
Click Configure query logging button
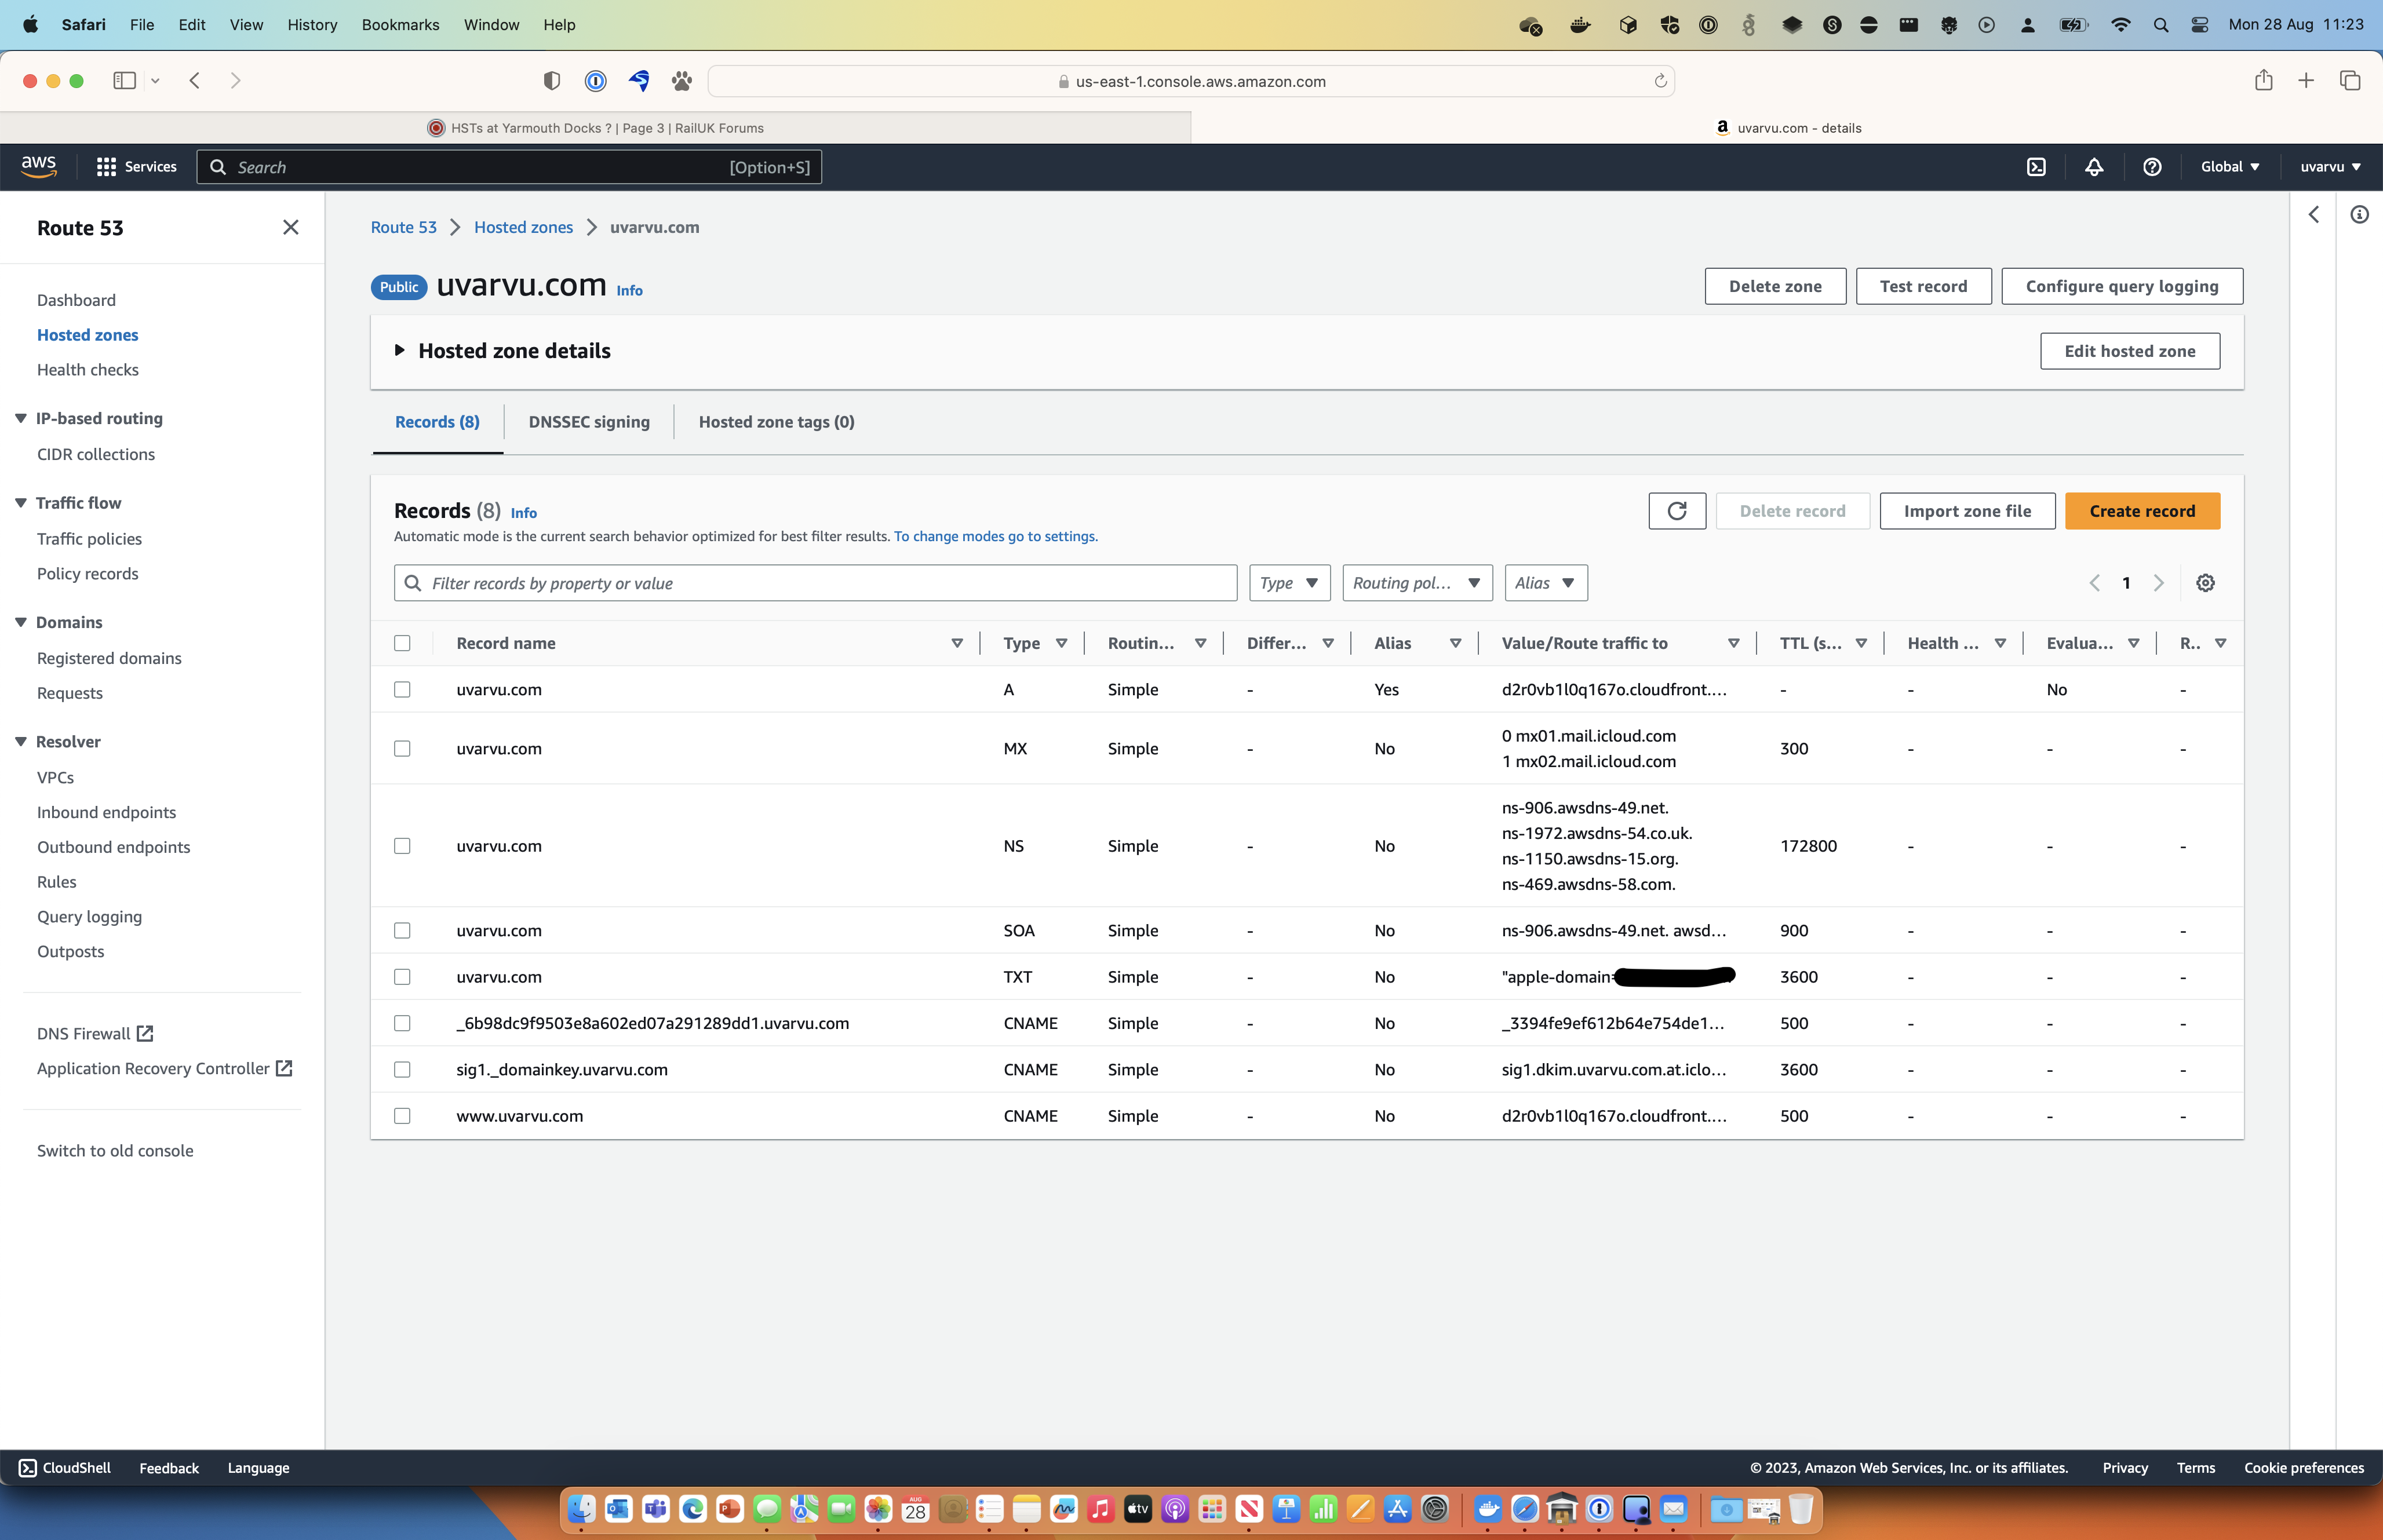pyautogui.click(x=2122, y=286)
